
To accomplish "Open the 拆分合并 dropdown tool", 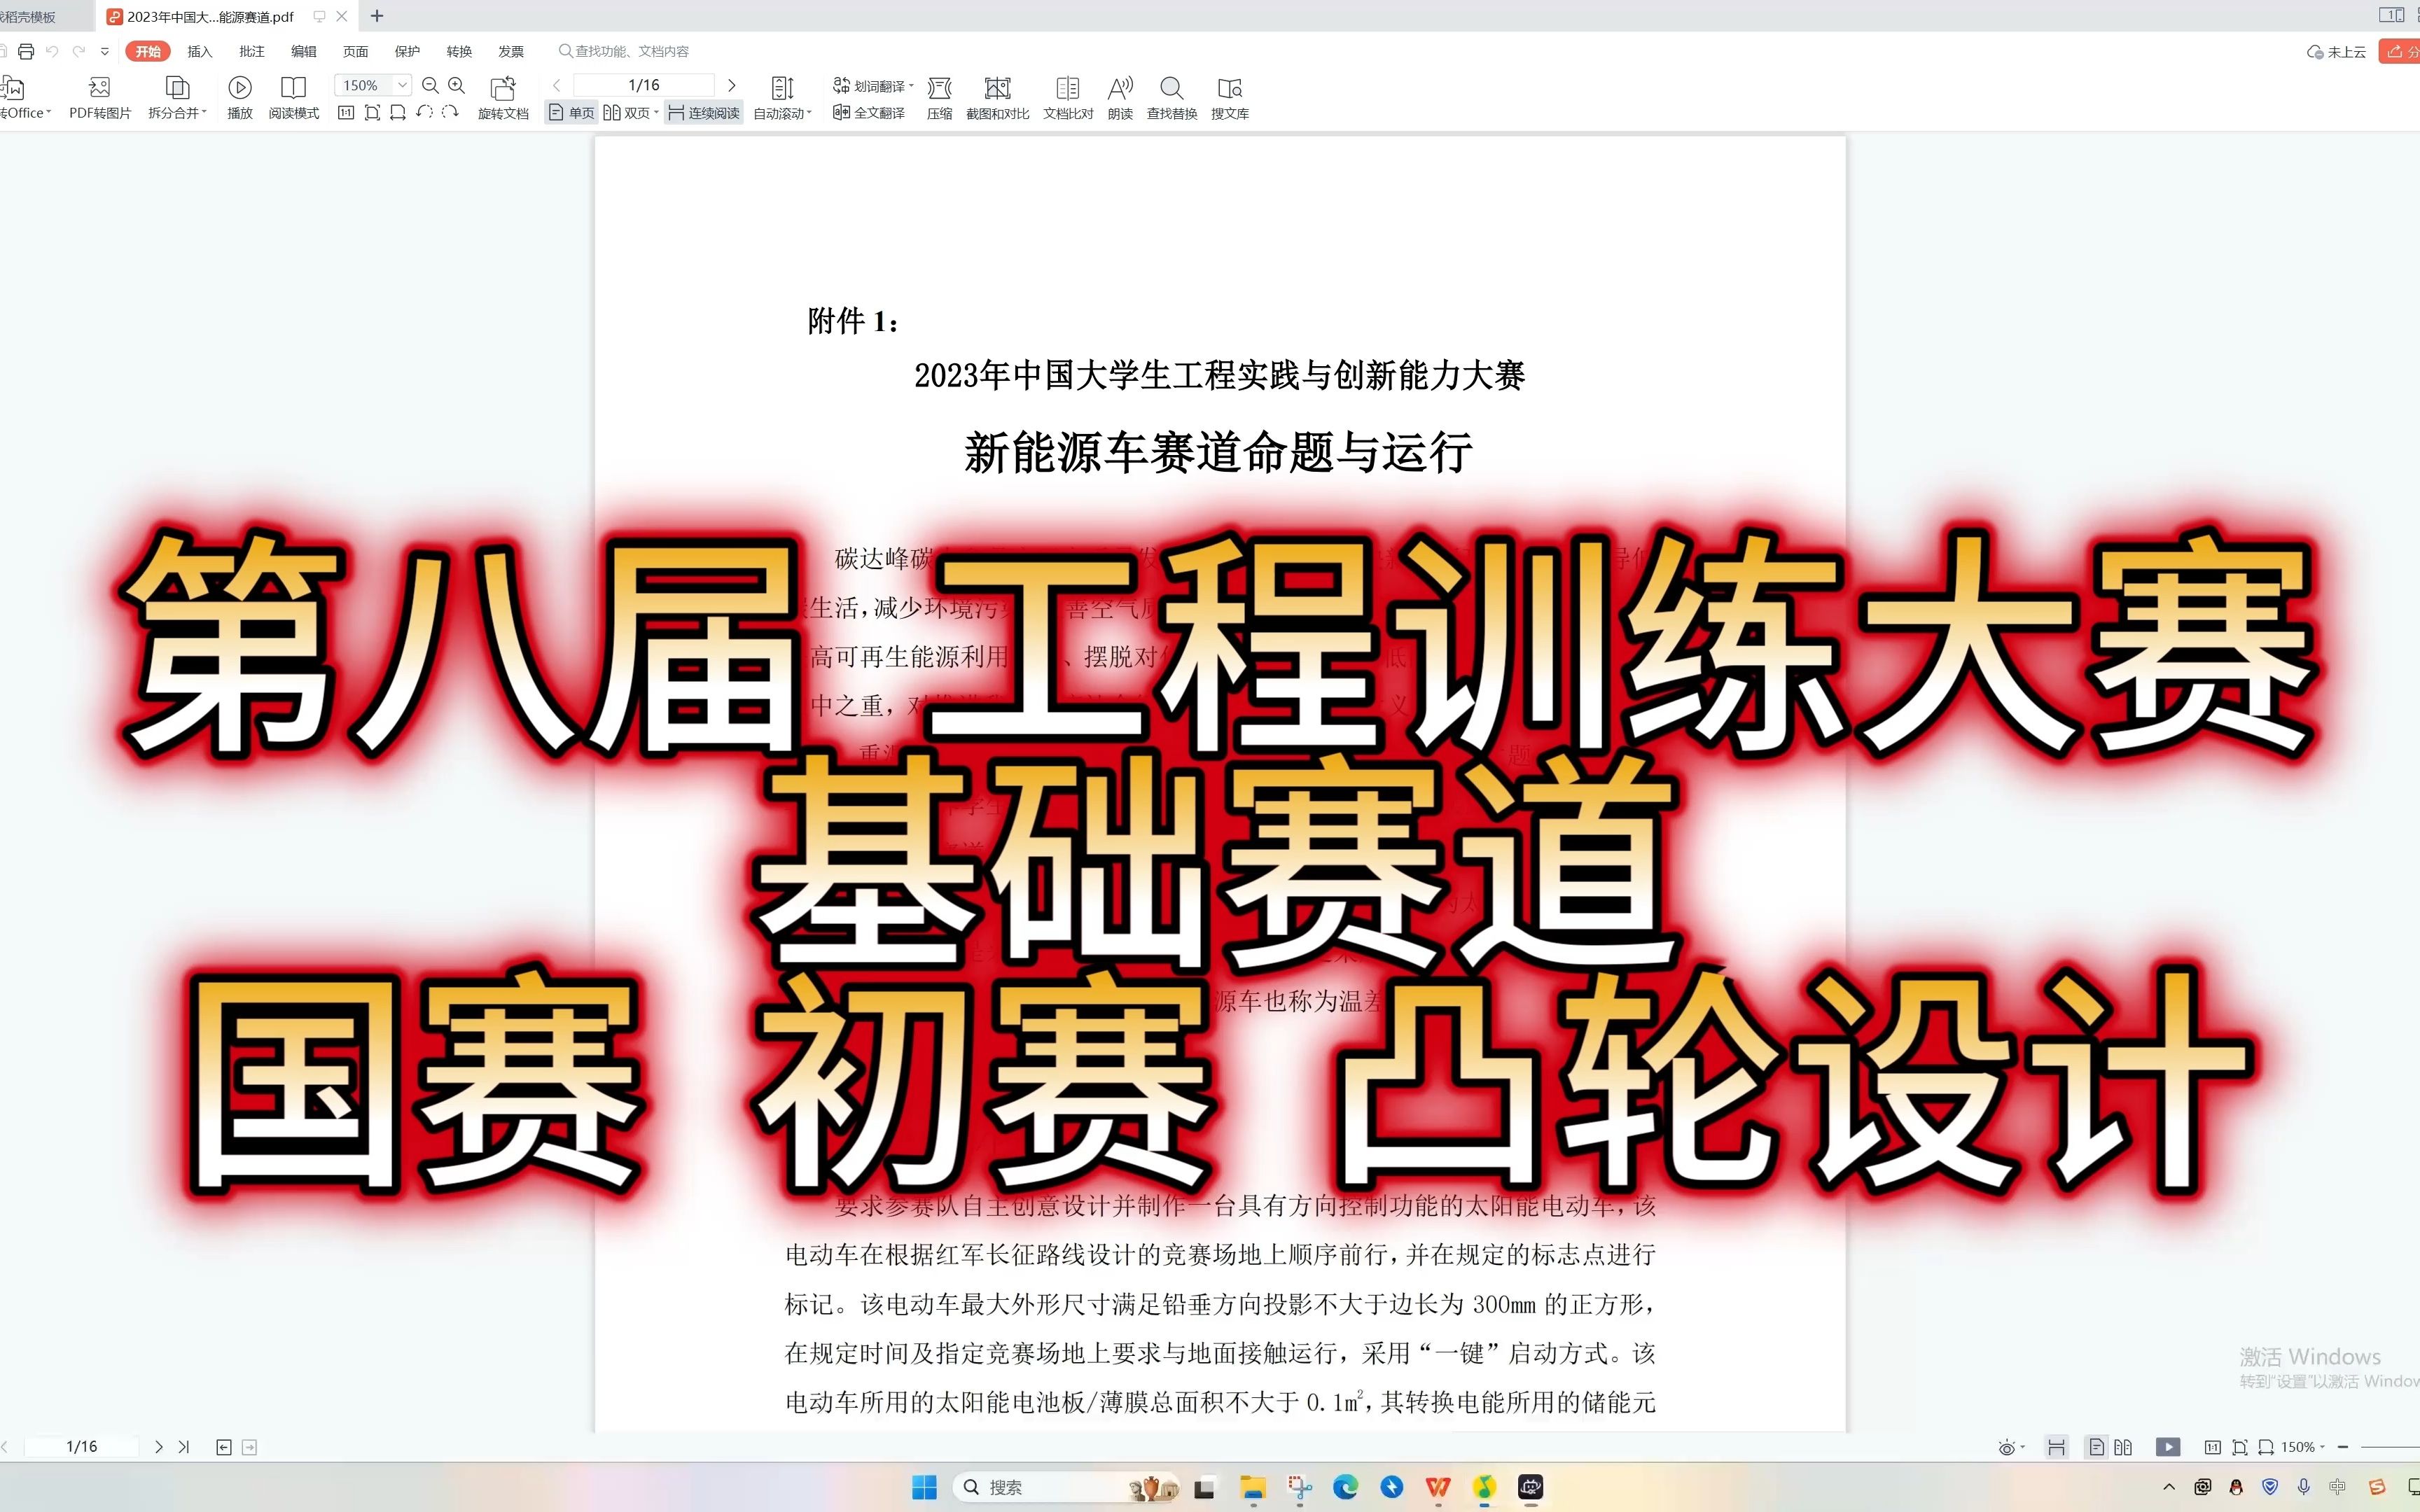I will 177,98.
